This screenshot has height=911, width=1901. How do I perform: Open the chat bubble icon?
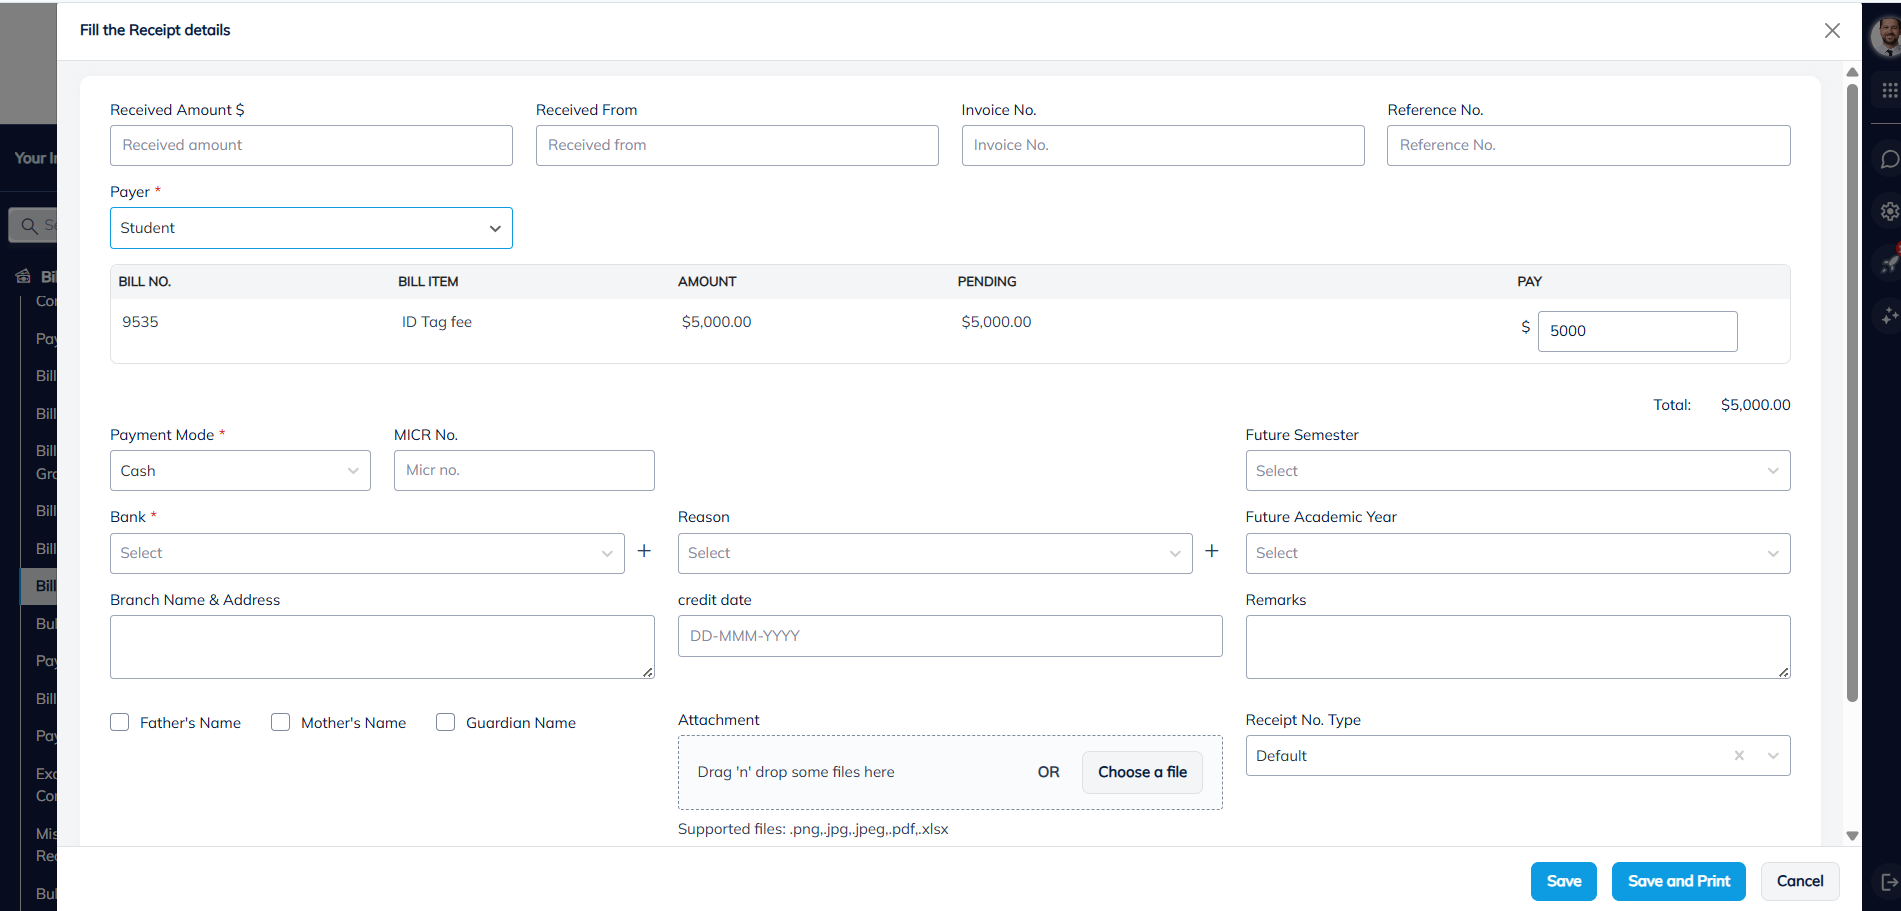(x=1888, y=160)
